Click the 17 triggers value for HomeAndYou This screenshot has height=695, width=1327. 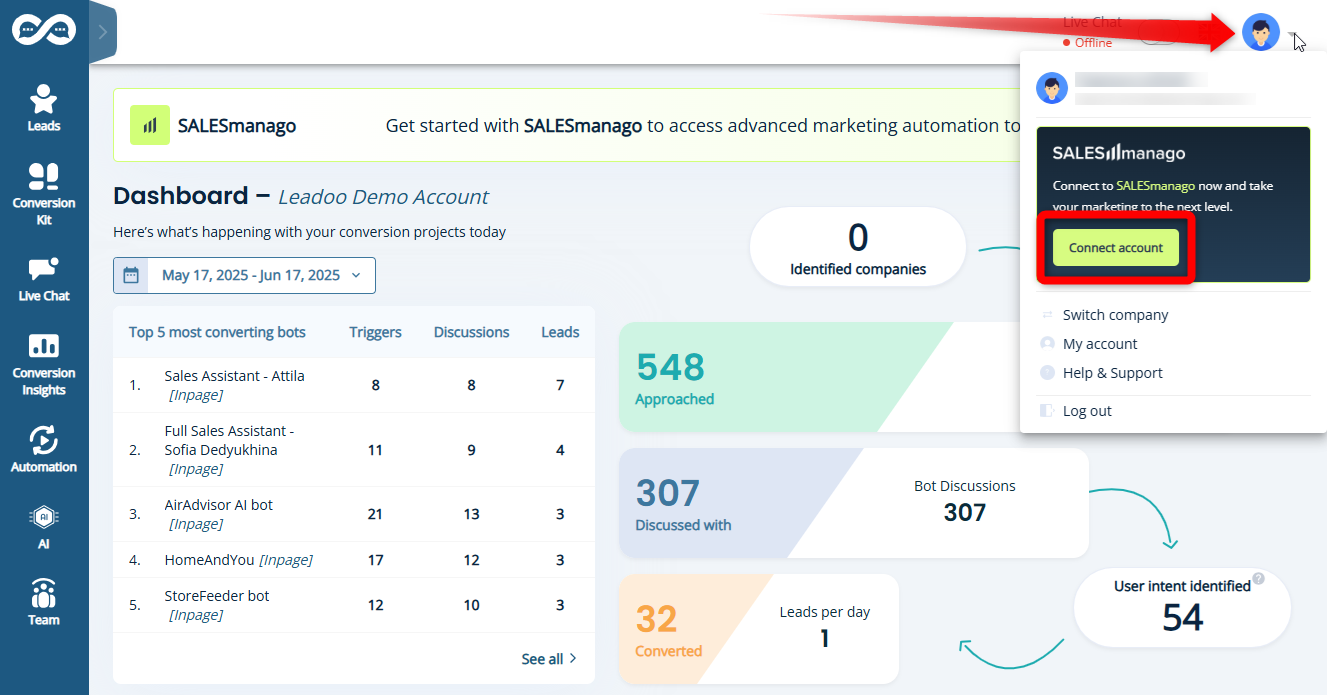[x=375, y=560]
